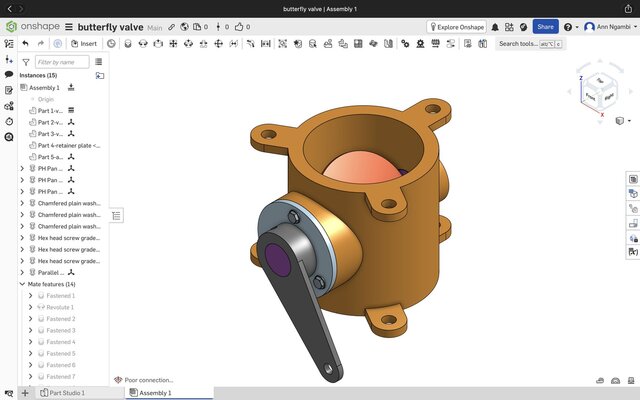Expand the Parallel instance row

(x=22, y=272)
